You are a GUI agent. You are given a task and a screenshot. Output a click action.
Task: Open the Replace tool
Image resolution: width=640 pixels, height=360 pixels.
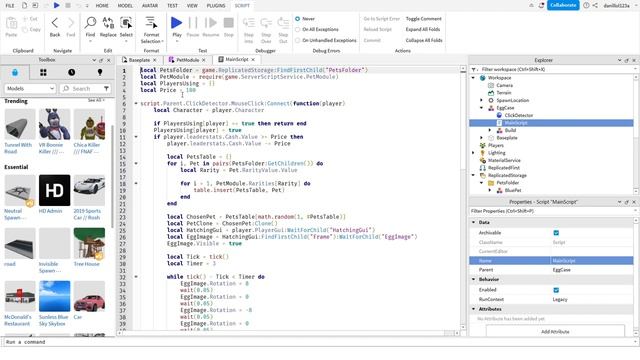108,23
